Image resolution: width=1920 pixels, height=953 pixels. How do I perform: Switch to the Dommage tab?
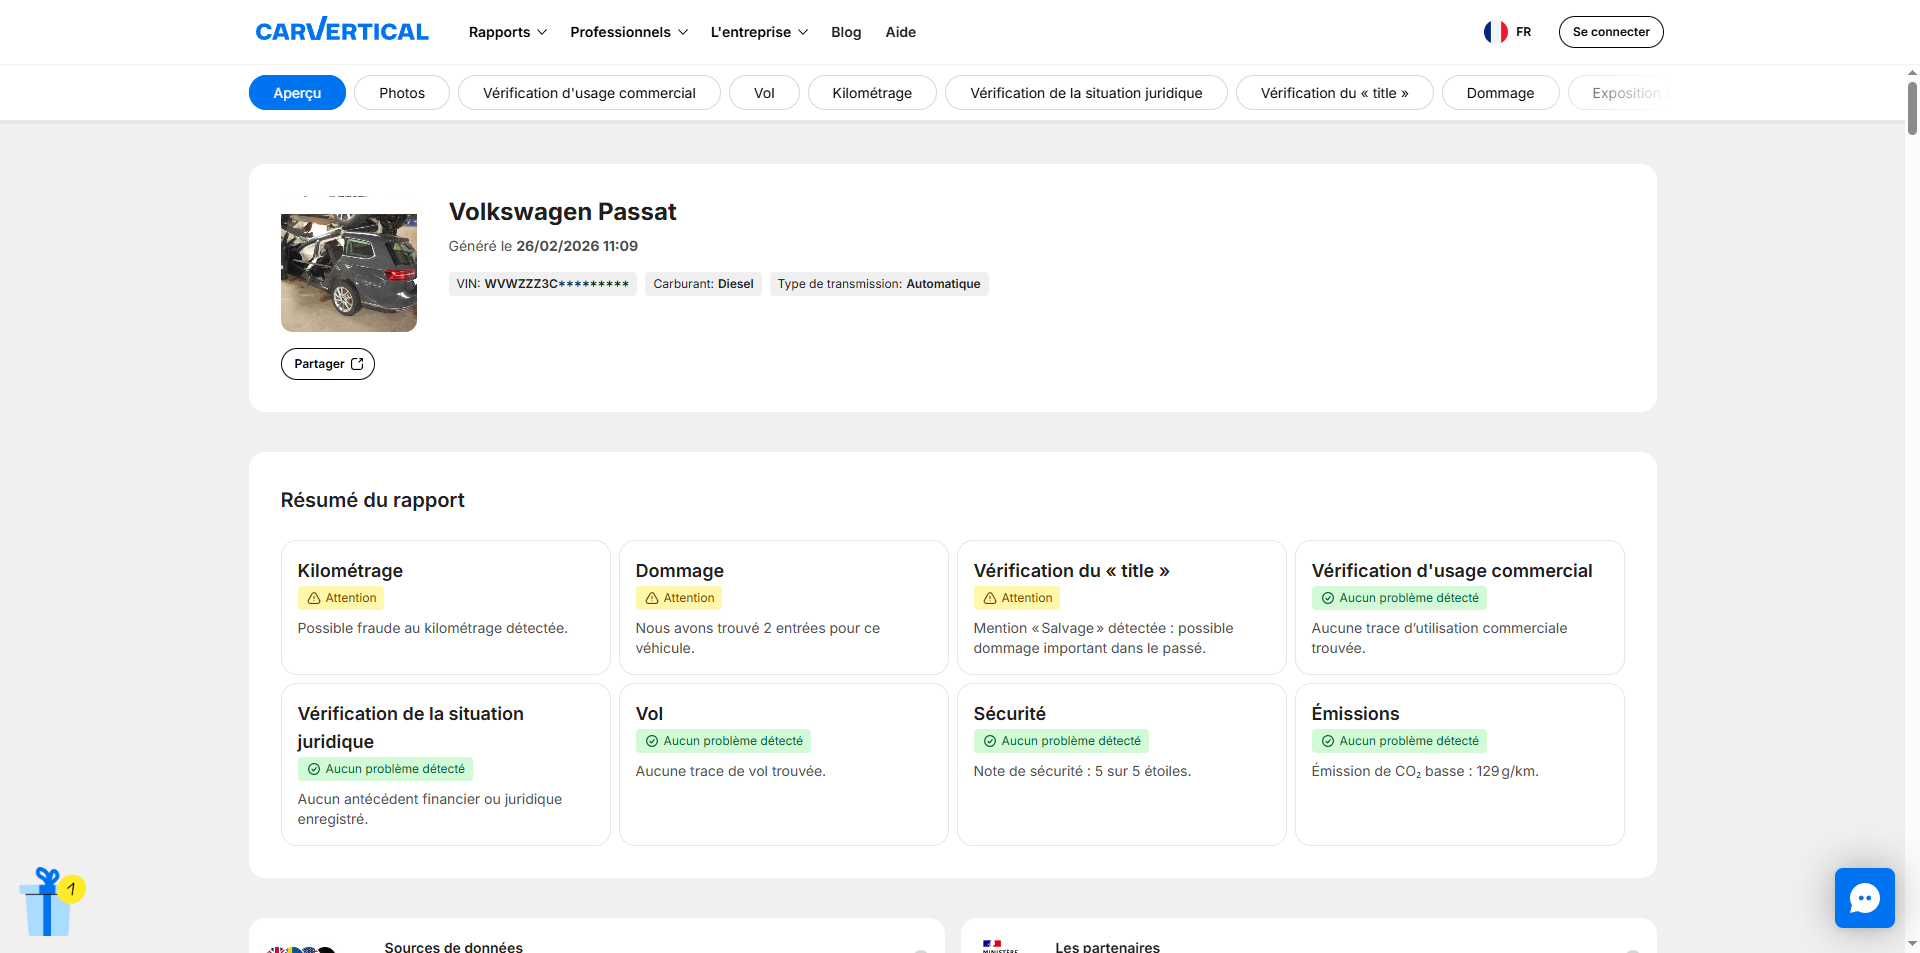pos(1500,93)
